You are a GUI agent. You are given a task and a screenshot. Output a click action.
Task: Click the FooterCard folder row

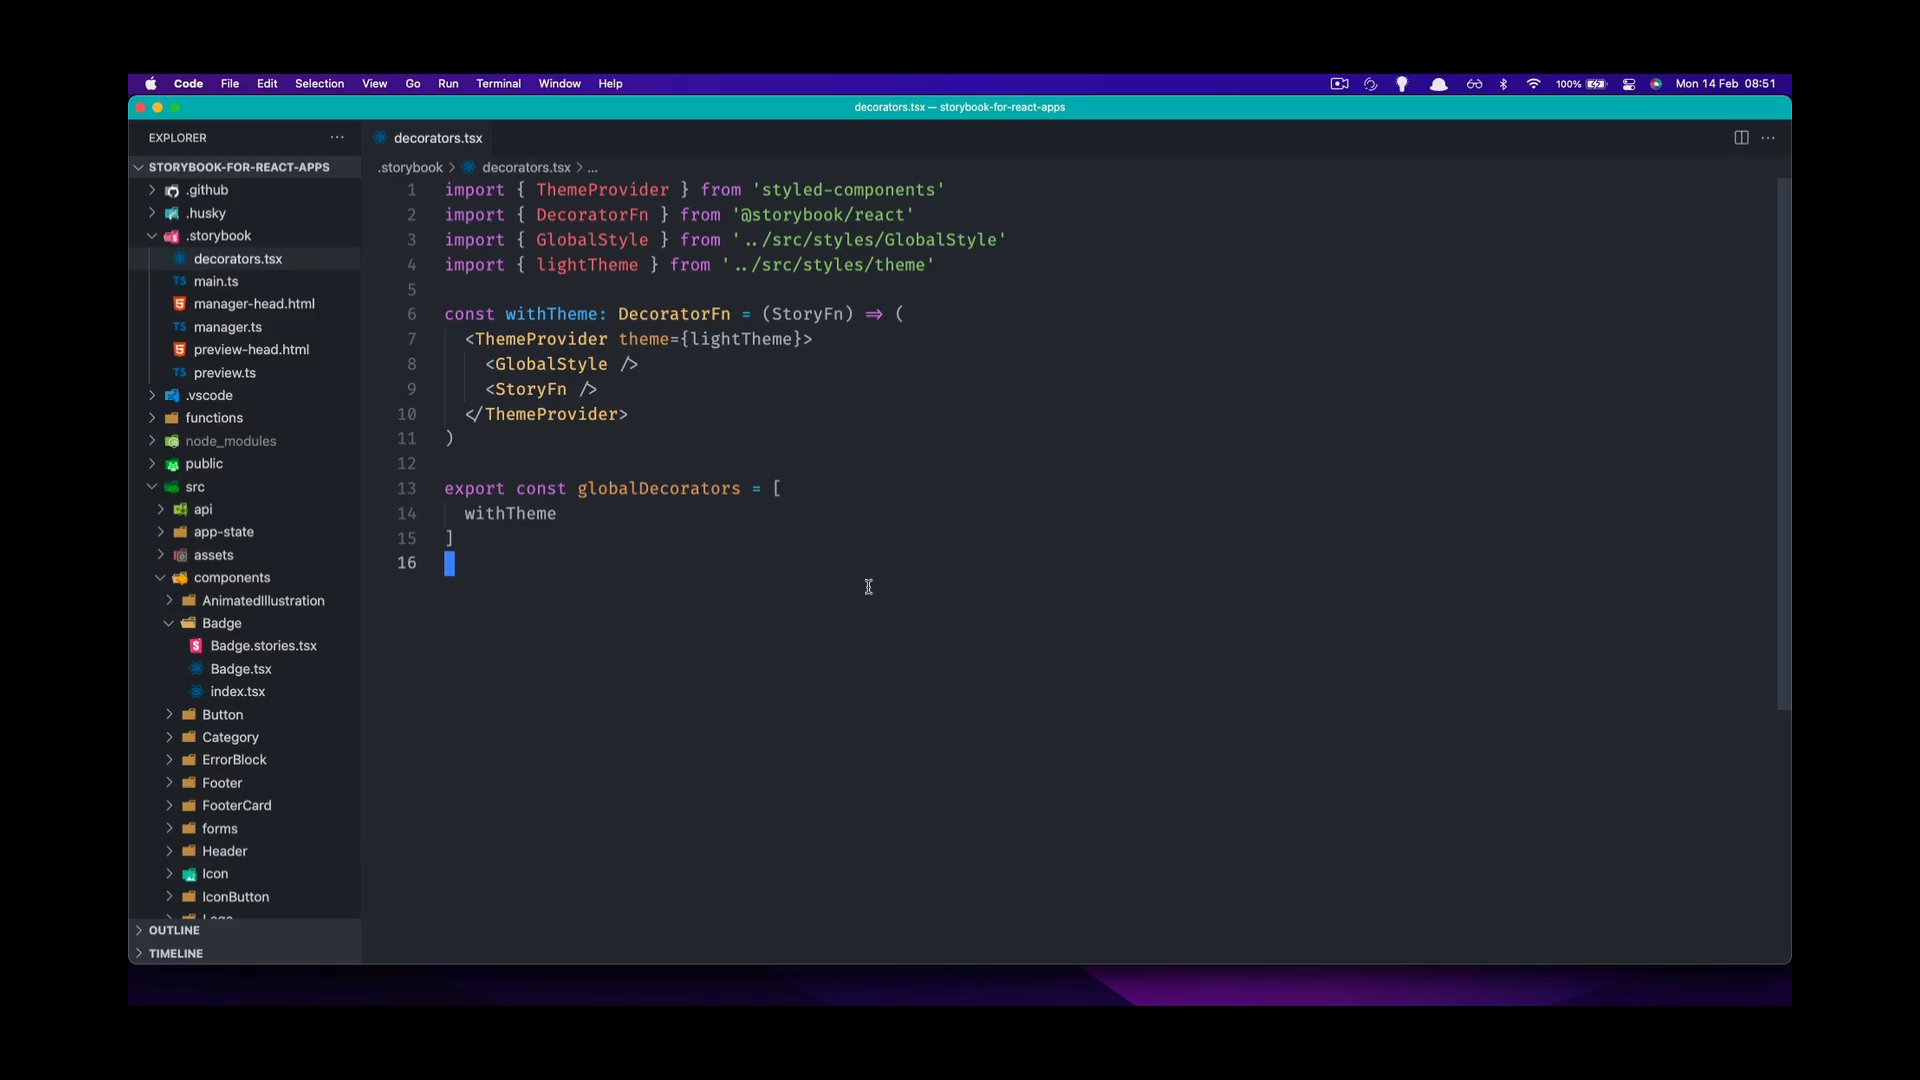pyautogui.click(x=245, y=806)
